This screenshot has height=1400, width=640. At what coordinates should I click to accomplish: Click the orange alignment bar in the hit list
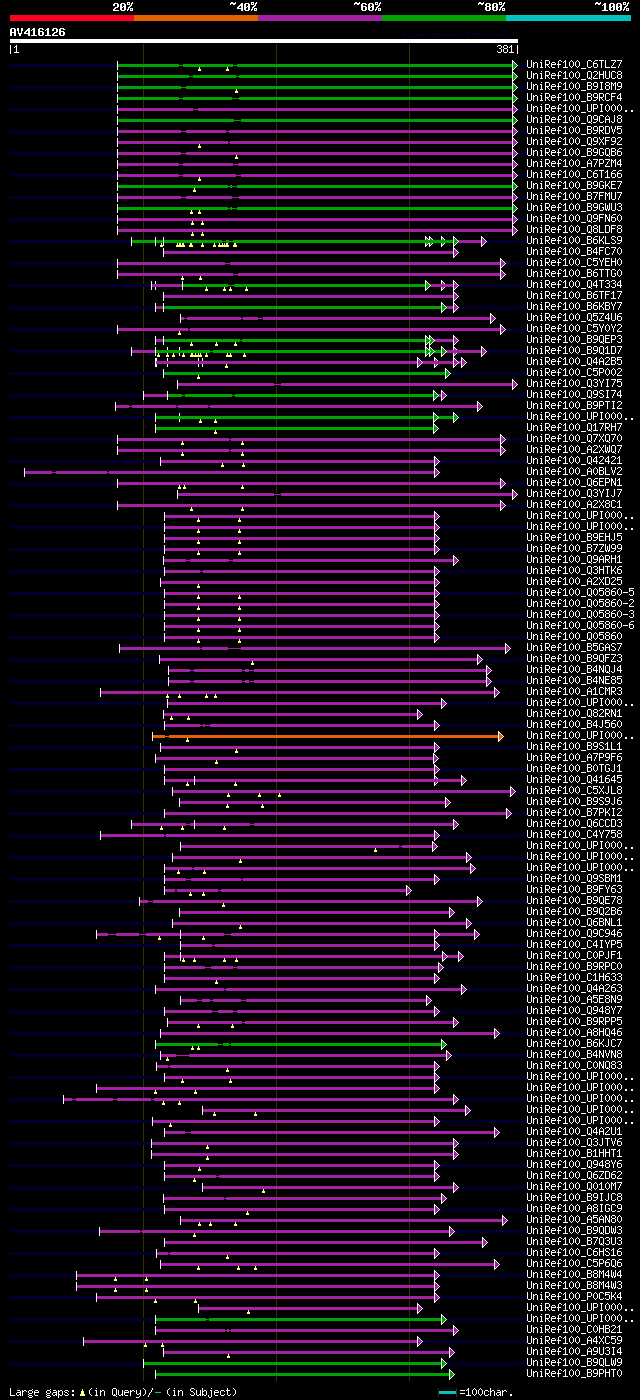(x=328, y=736)
